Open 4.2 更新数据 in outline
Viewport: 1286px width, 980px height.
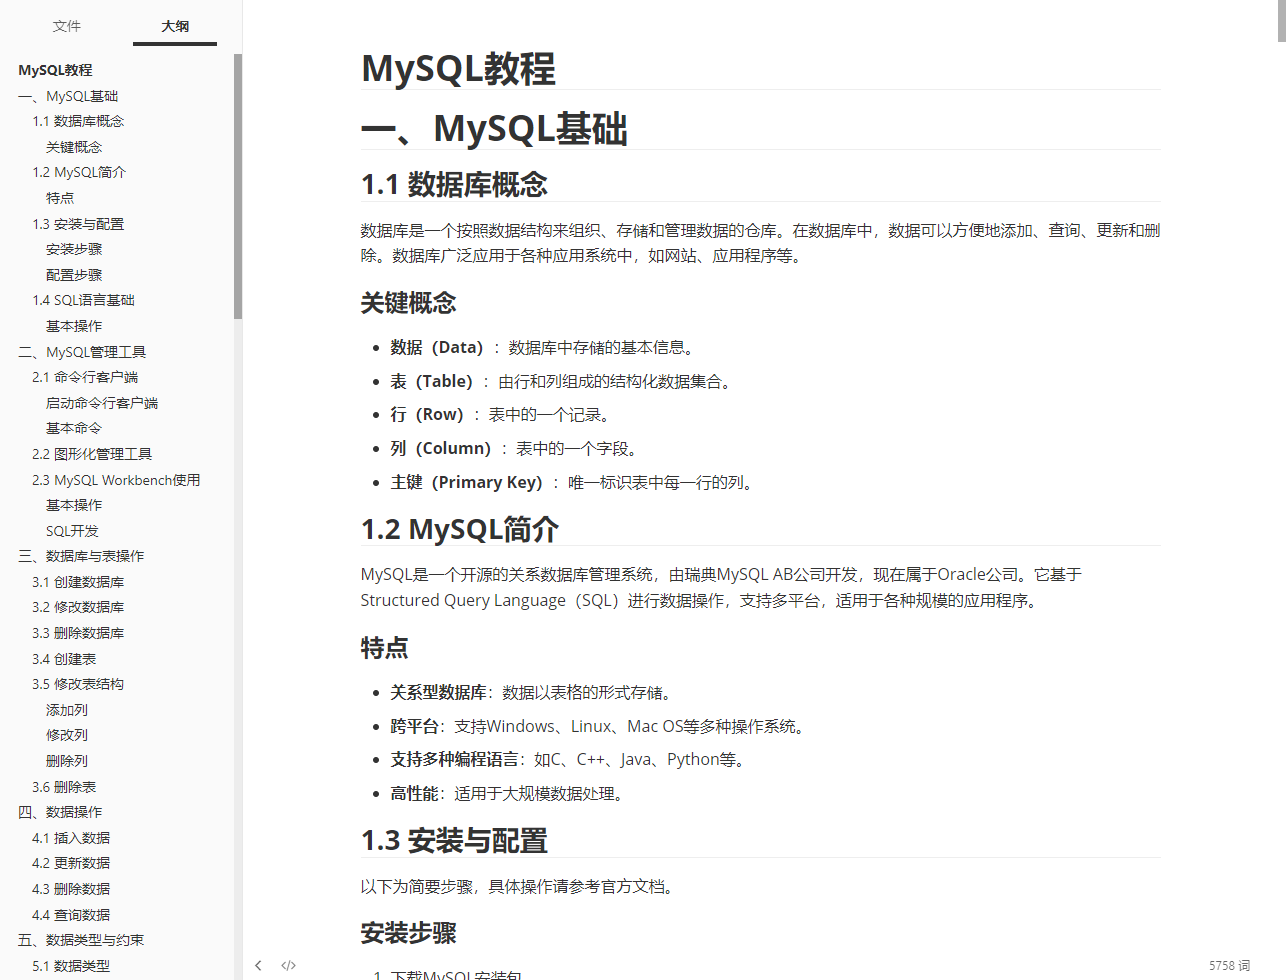(x=71, y=863)
